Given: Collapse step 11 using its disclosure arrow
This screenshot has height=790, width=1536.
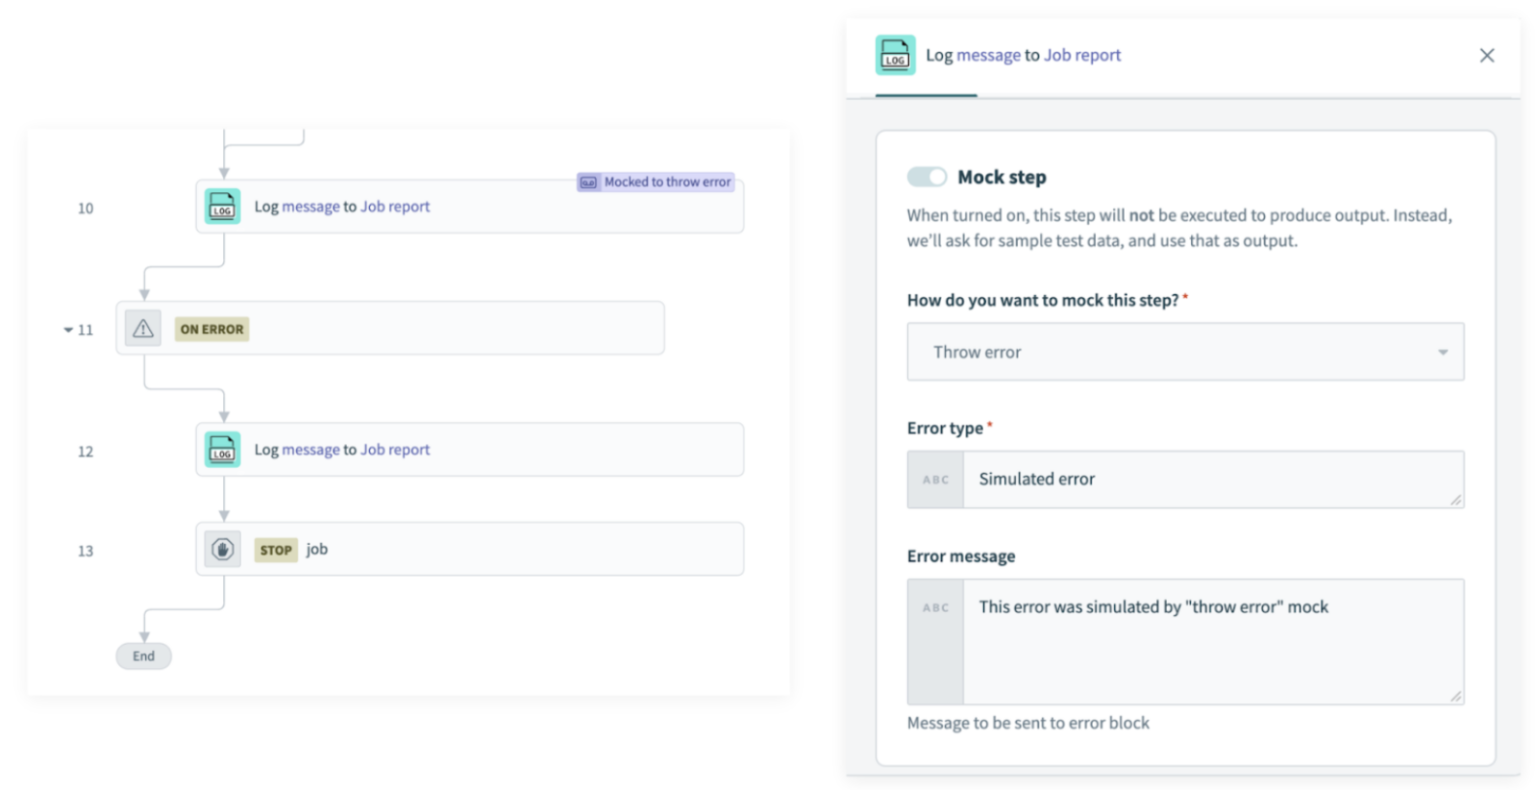Looking at the screenshot, I should (x=67, y=328).
